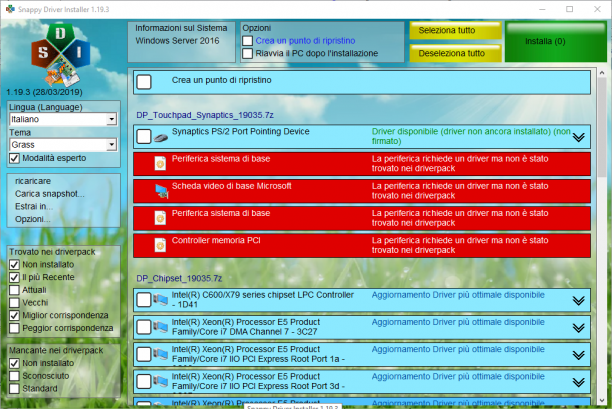
Task: Choose Estrai in... menu entry
Action: 34,206
